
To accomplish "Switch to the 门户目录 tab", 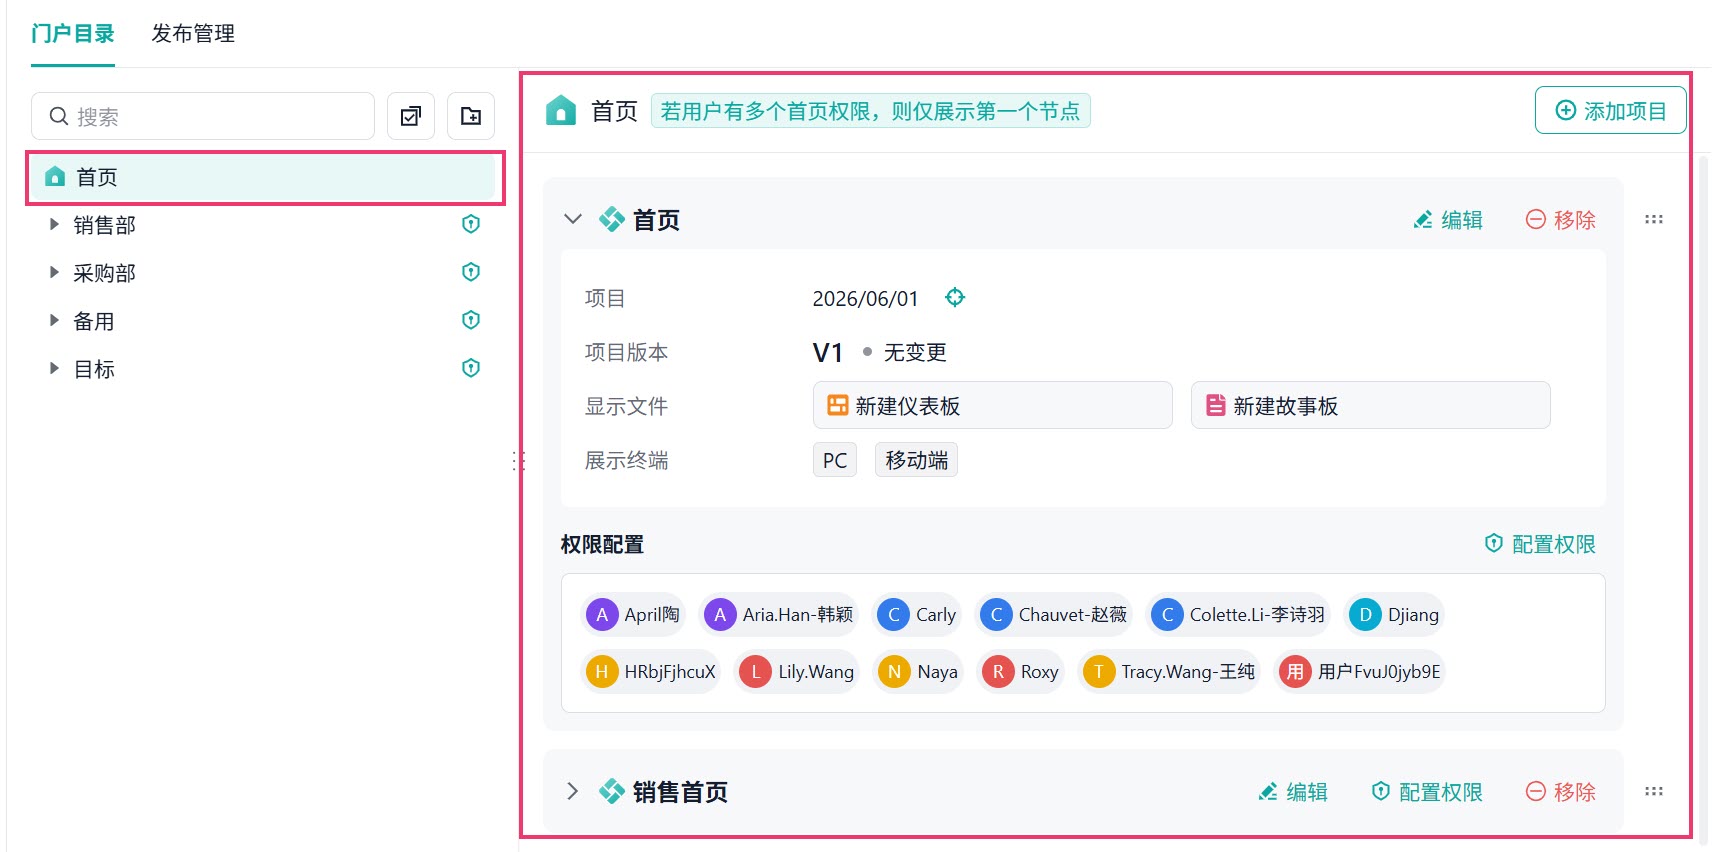I will (73, 33).
